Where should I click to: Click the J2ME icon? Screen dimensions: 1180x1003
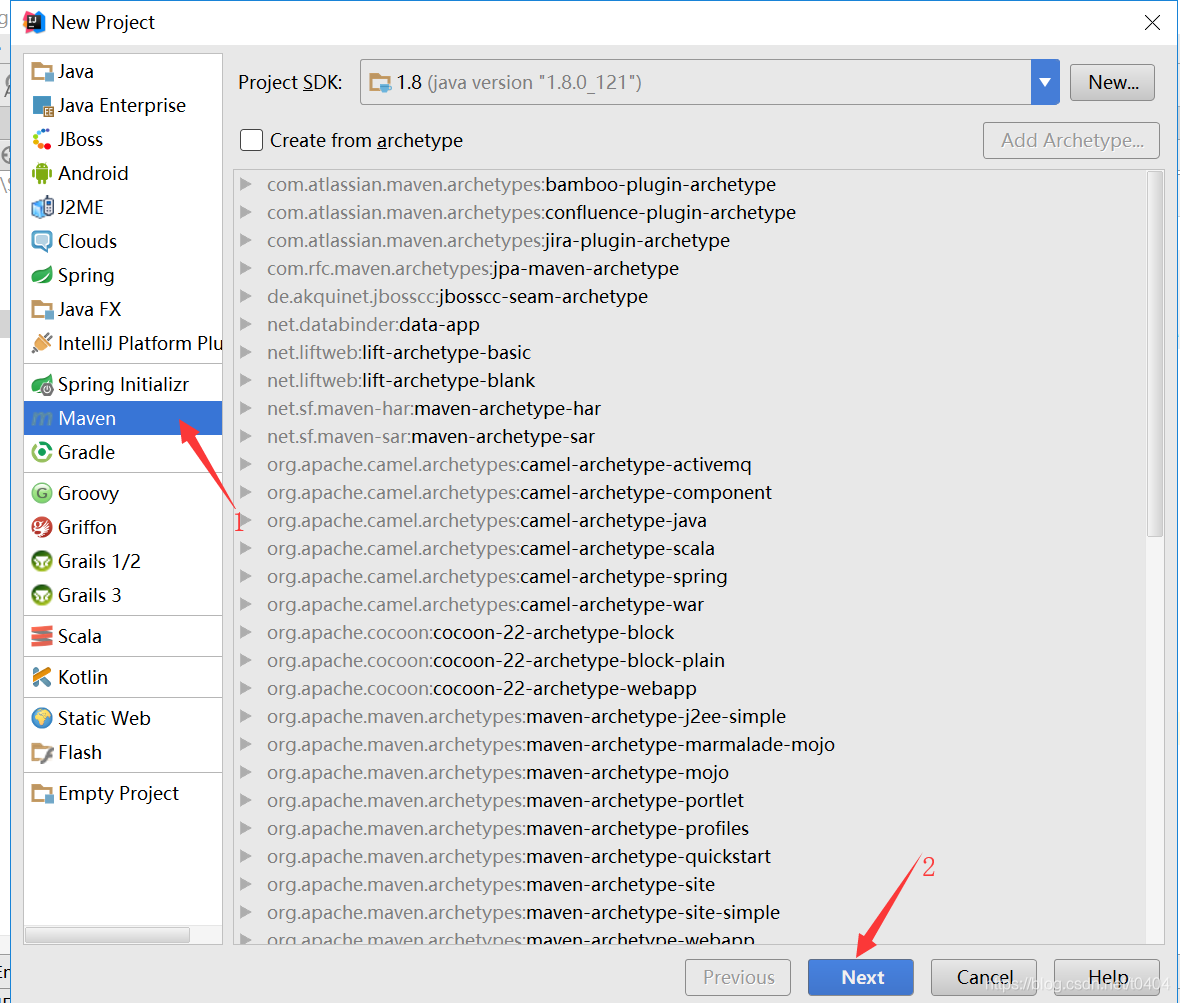tap(42, 208)
